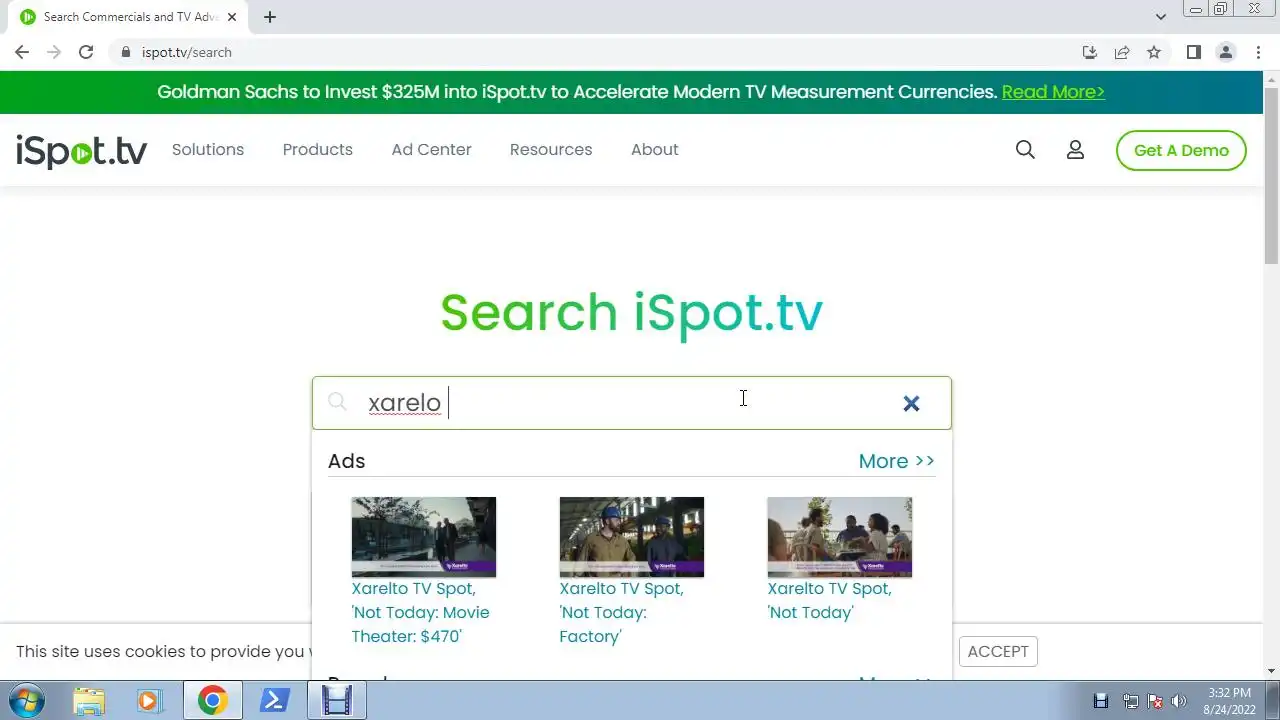Reload the page

point(86,52)
